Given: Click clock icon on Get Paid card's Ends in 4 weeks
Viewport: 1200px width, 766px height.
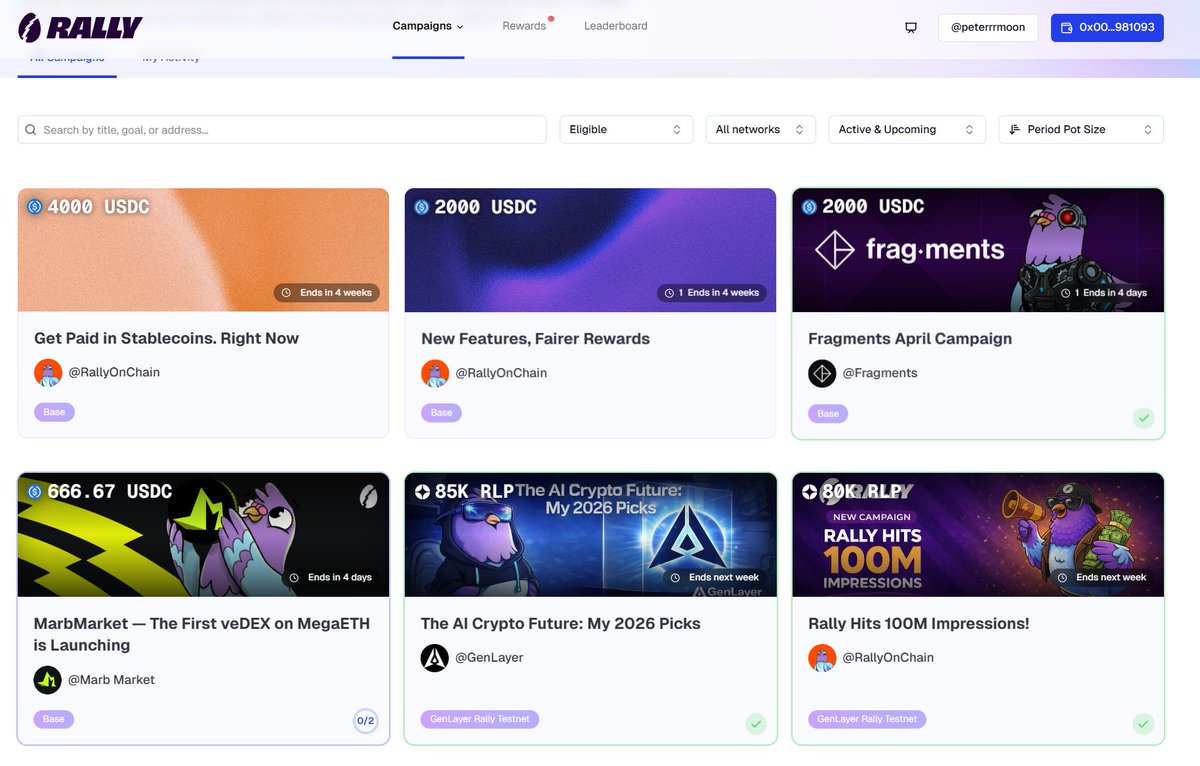Looking at the screenshot, I should [287, 293].
